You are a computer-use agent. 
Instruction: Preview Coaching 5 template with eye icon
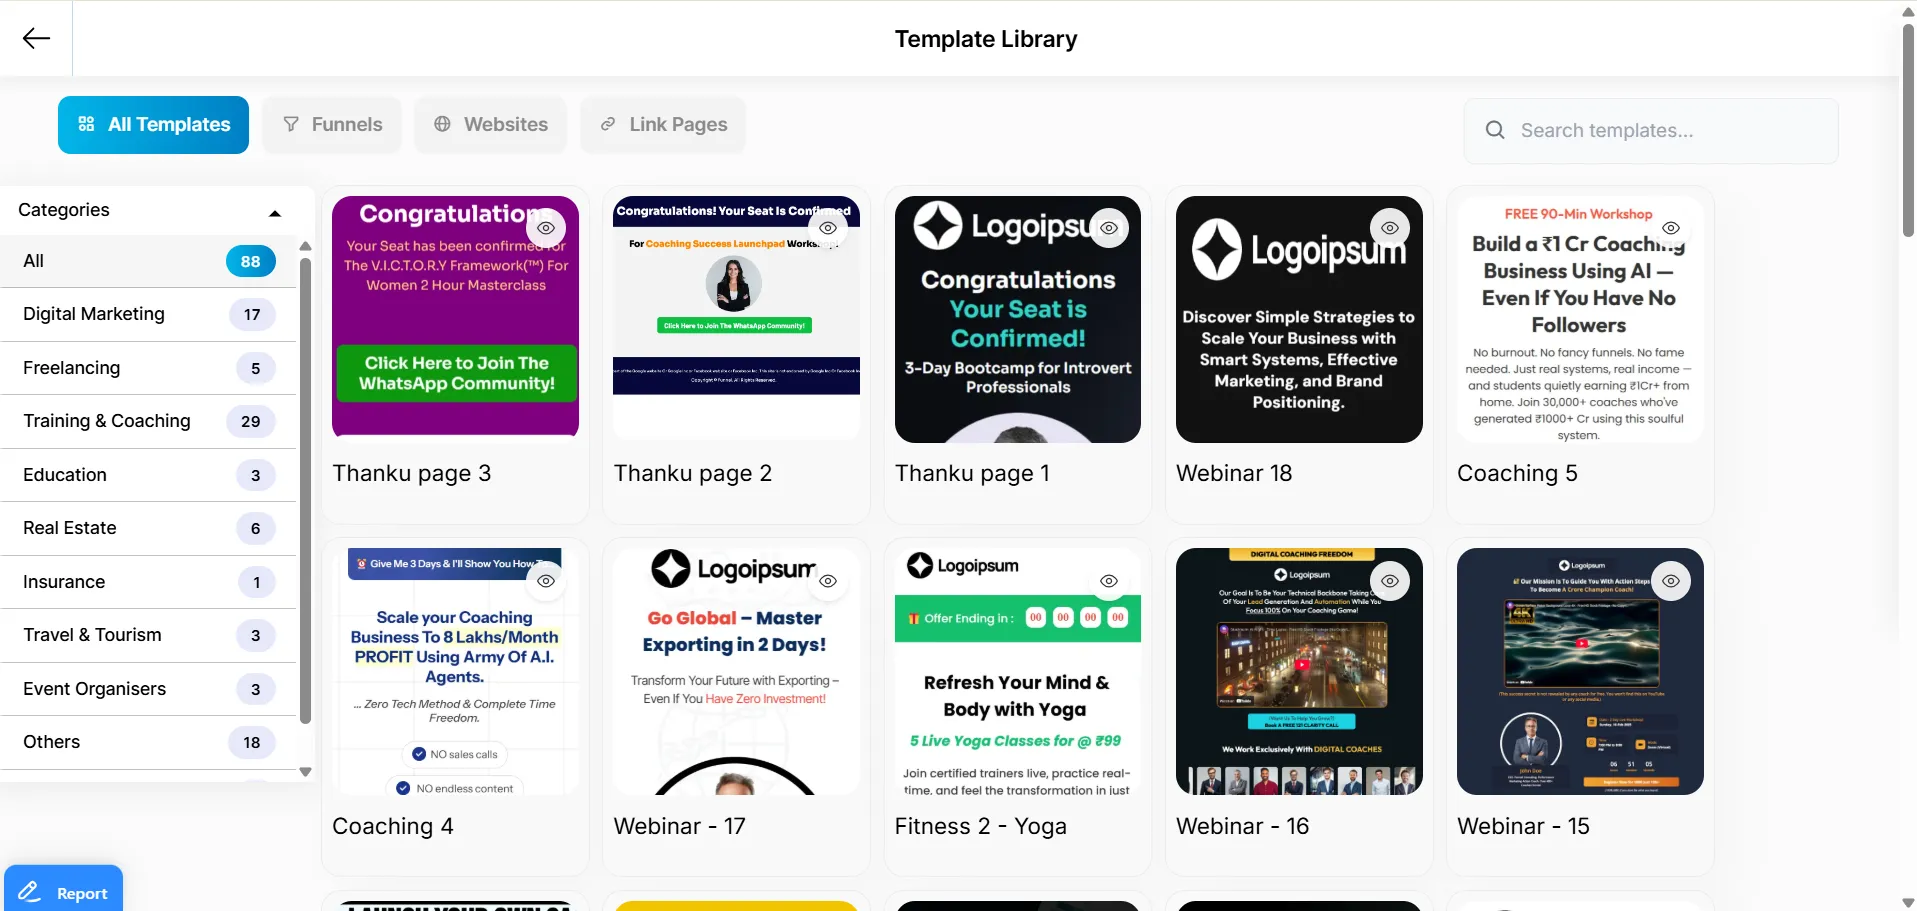coord(1671,228)
